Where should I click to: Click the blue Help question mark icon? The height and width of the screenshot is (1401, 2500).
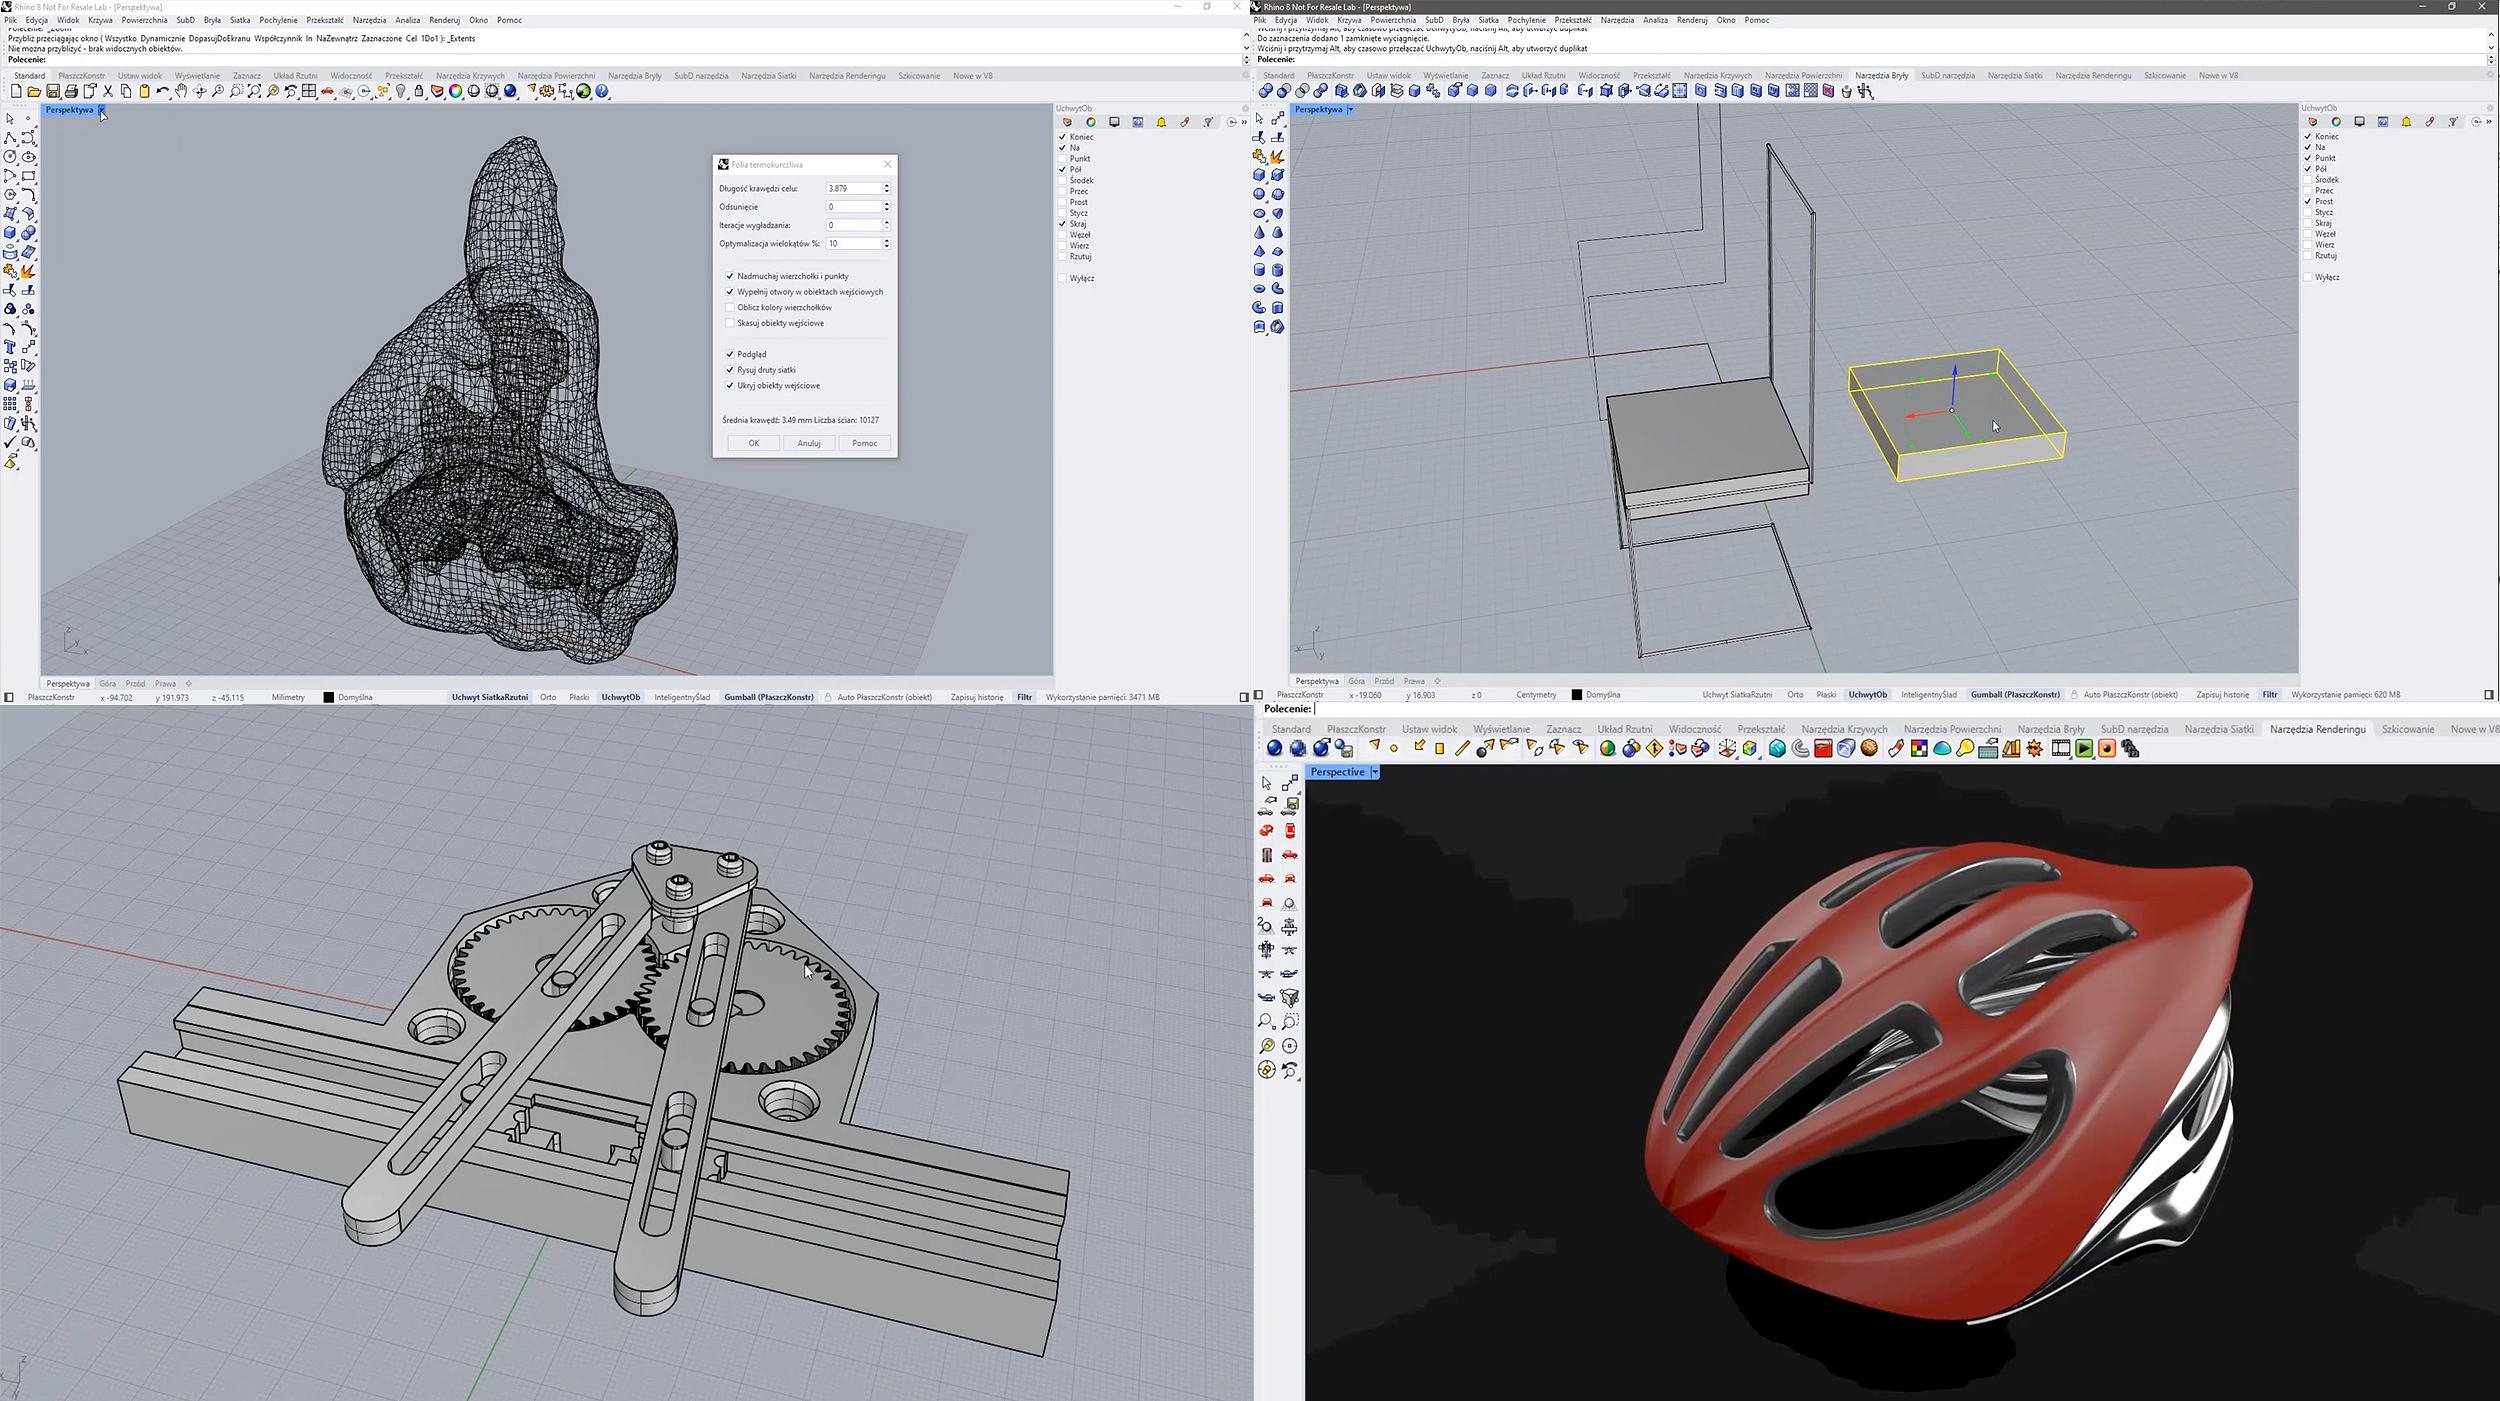coord(602,91)
